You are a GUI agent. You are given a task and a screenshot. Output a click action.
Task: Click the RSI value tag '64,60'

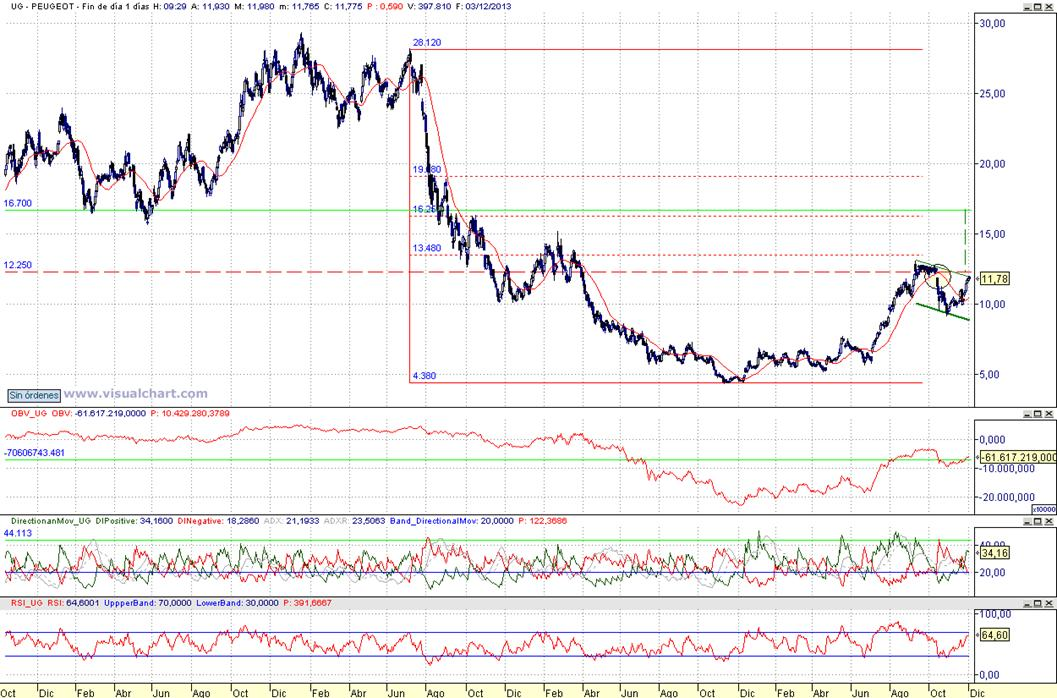pyautogui.click(x=995, y=635)
